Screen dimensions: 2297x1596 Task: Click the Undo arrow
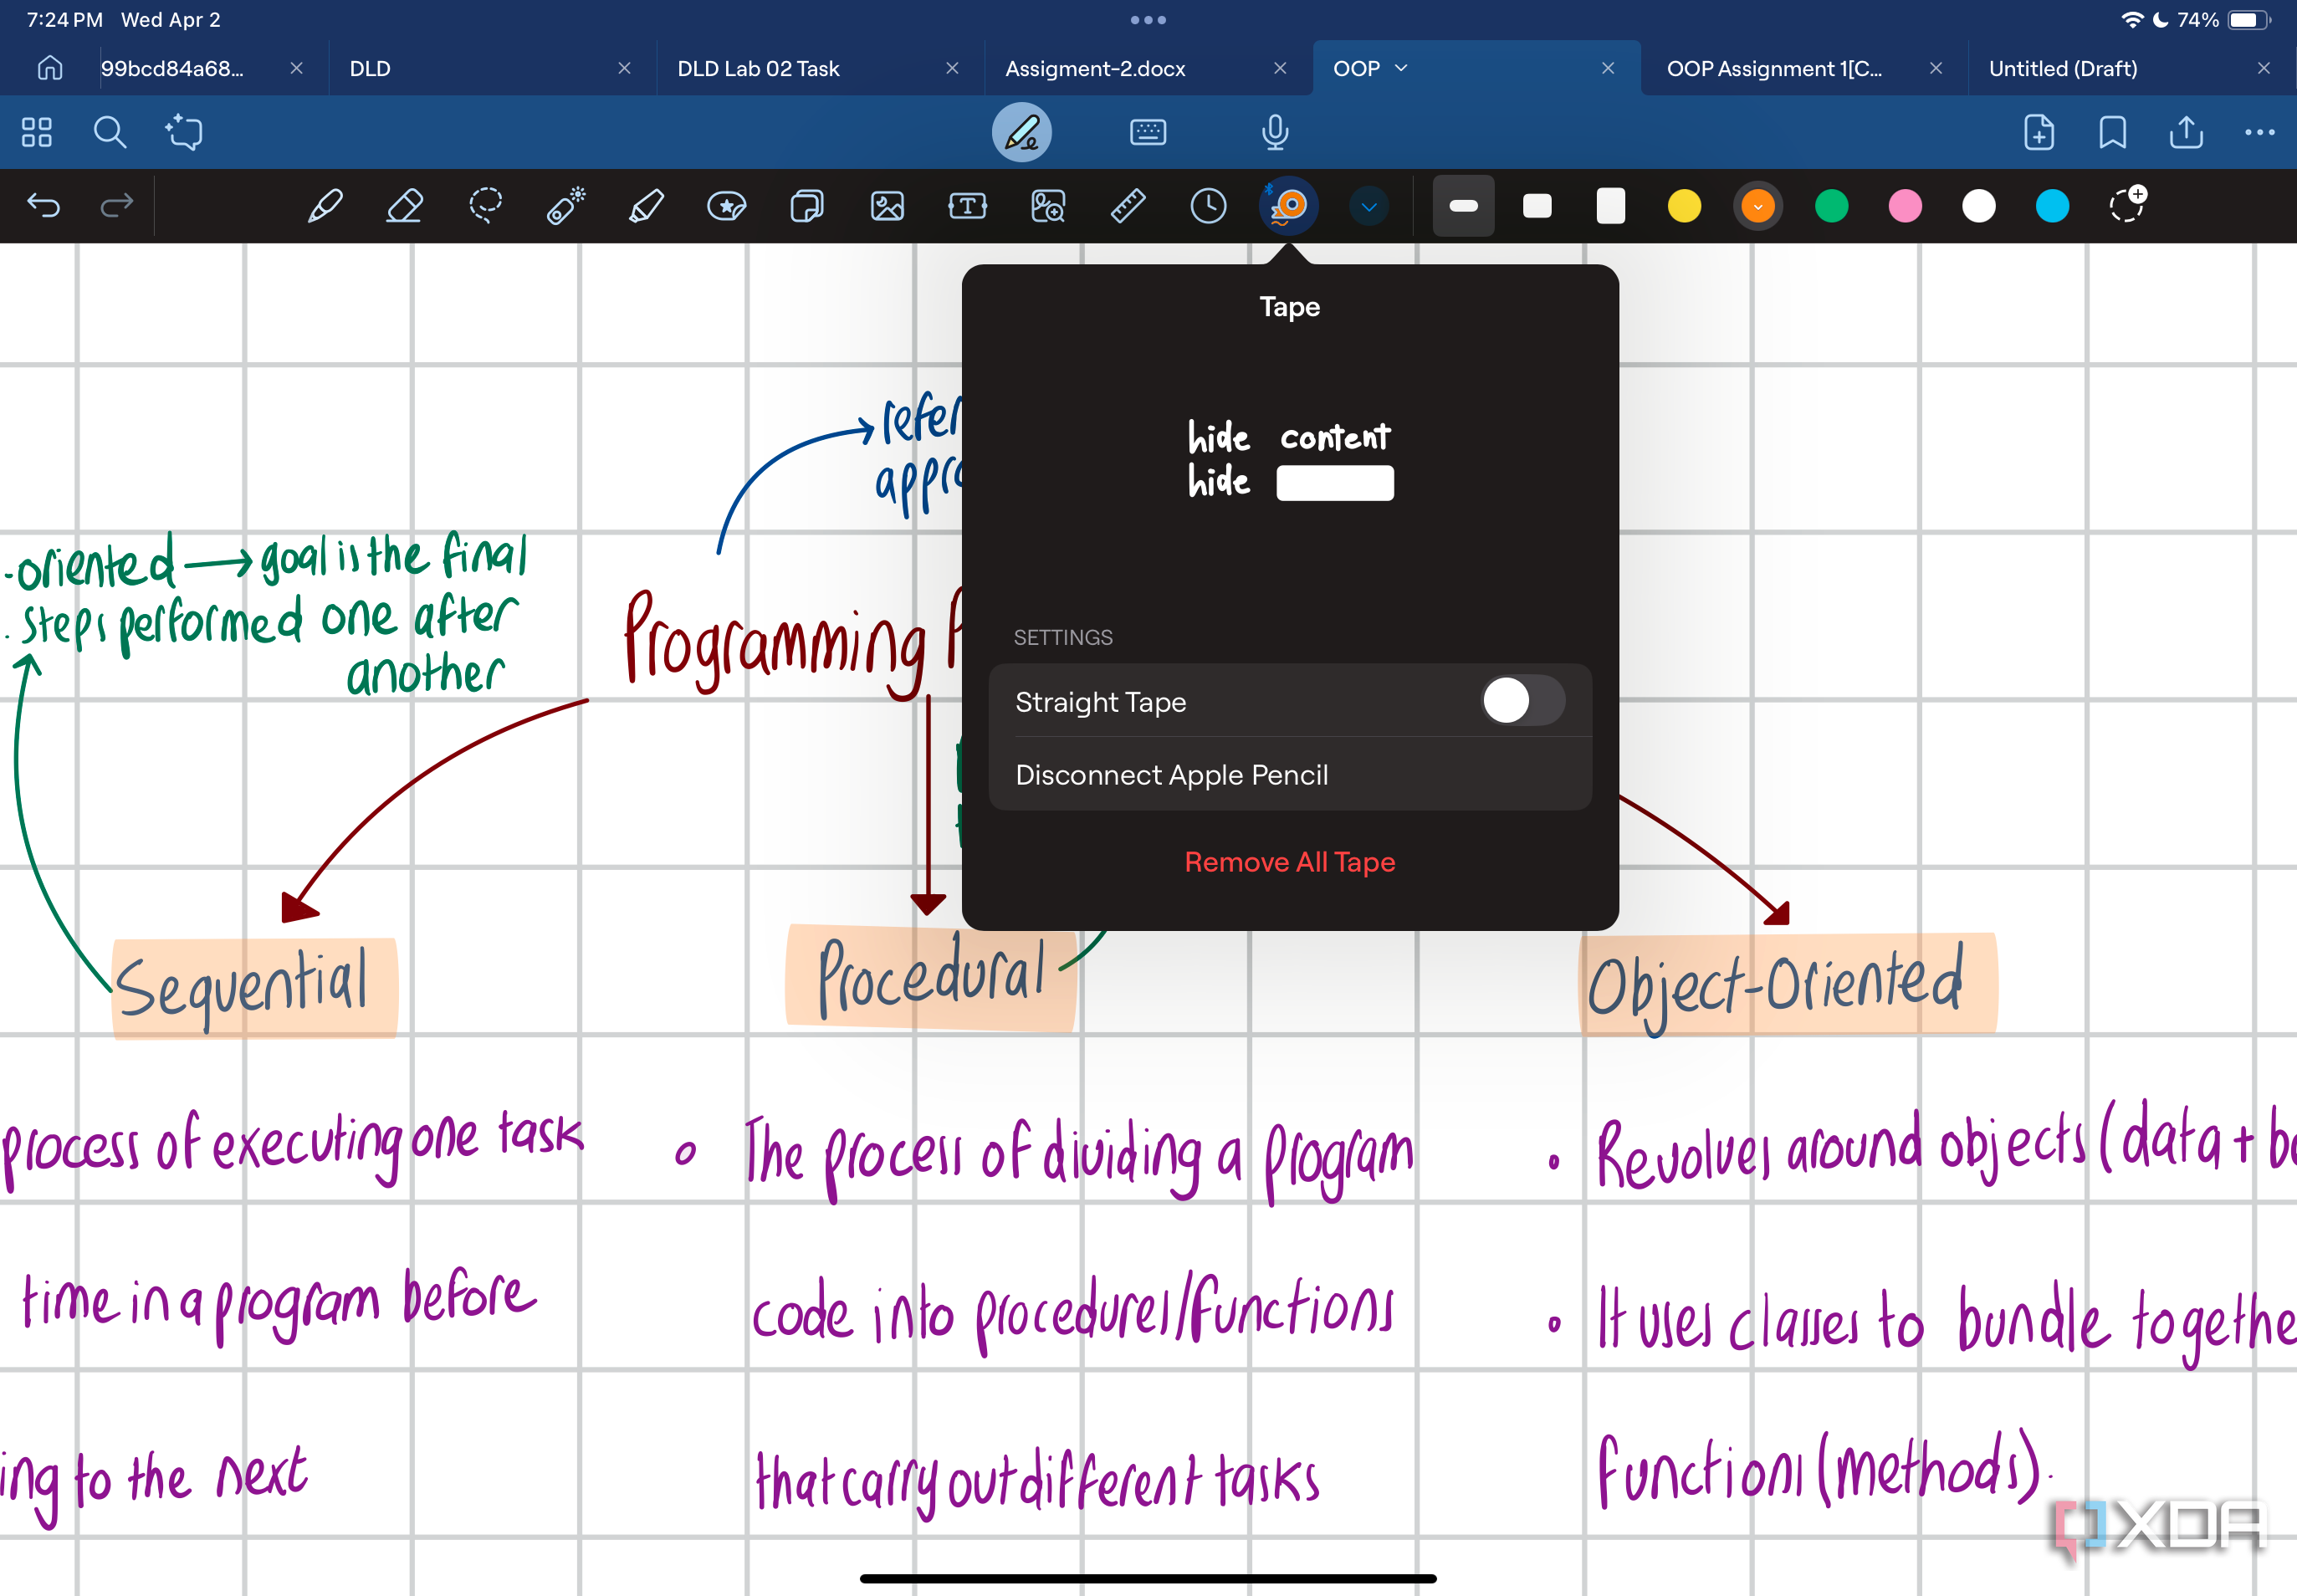(x=44, y=206)
